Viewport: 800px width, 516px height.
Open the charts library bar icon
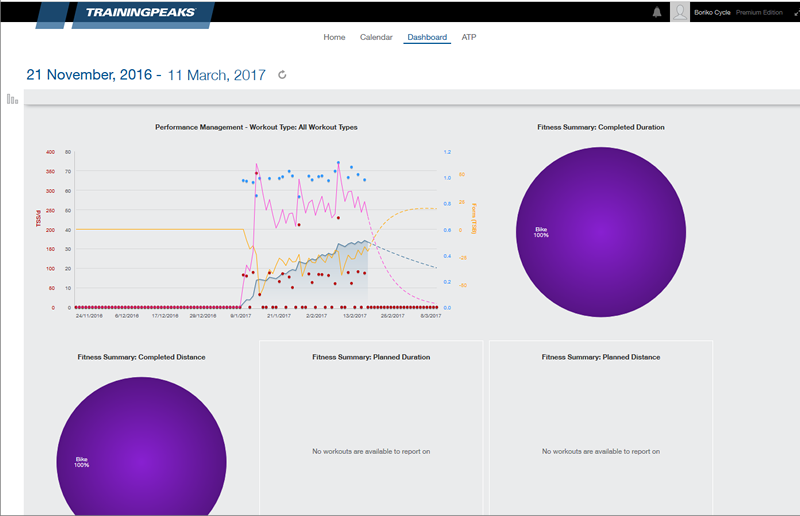tap(13, 99)
